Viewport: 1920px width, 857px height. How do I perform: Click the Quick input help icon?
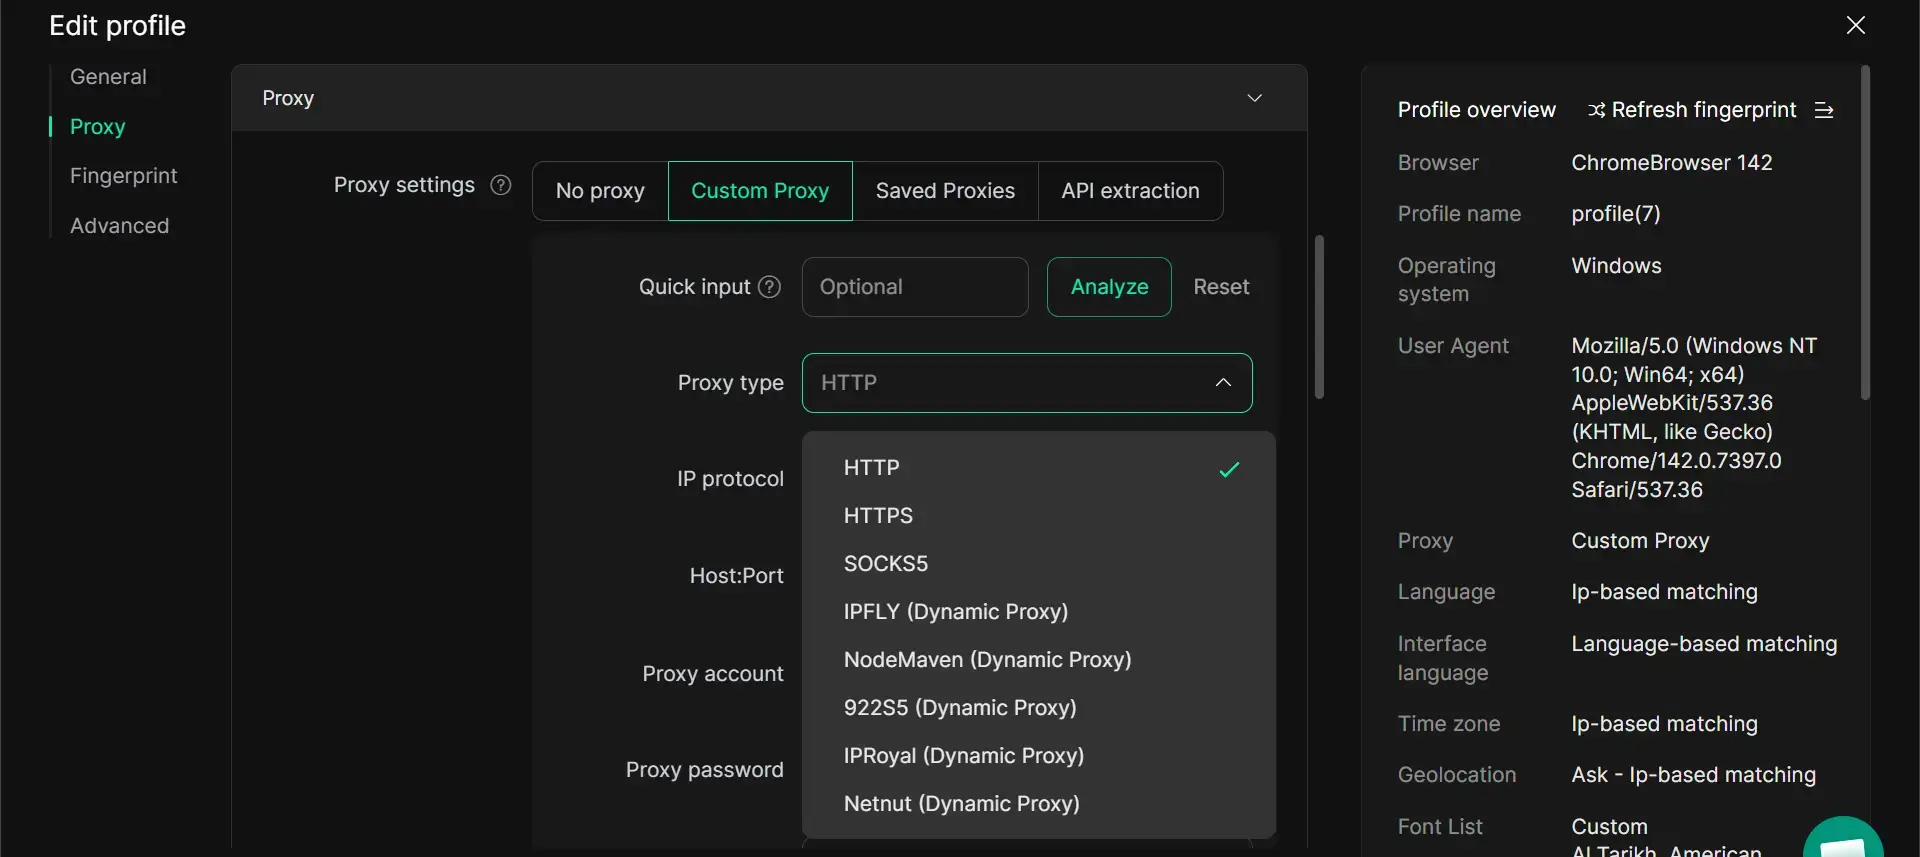click(x=769, y=287)
